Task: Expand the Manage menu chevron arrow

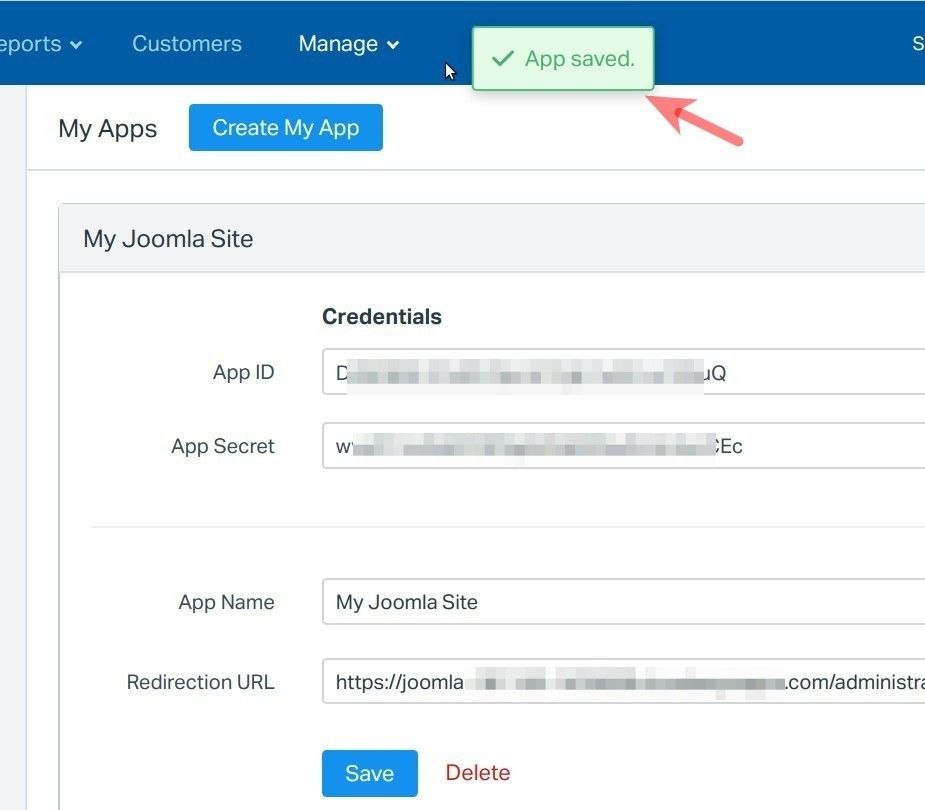Action: (x=393, y=45)
